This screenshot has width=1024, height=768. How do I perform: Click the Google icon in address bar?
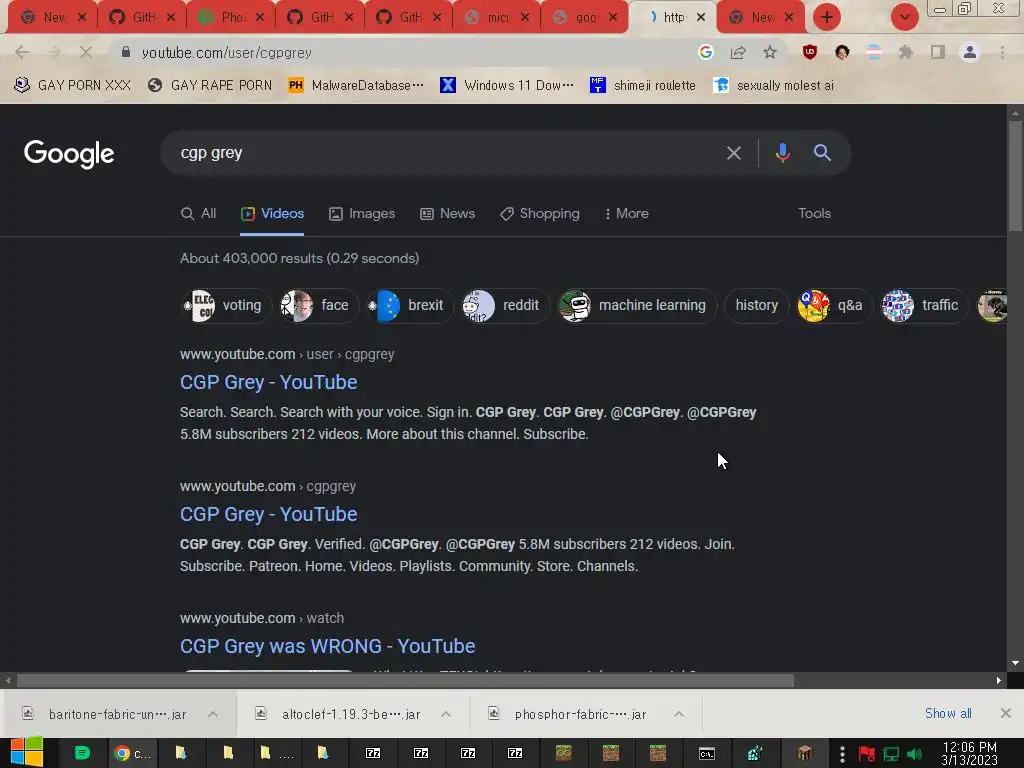point(705,52)
